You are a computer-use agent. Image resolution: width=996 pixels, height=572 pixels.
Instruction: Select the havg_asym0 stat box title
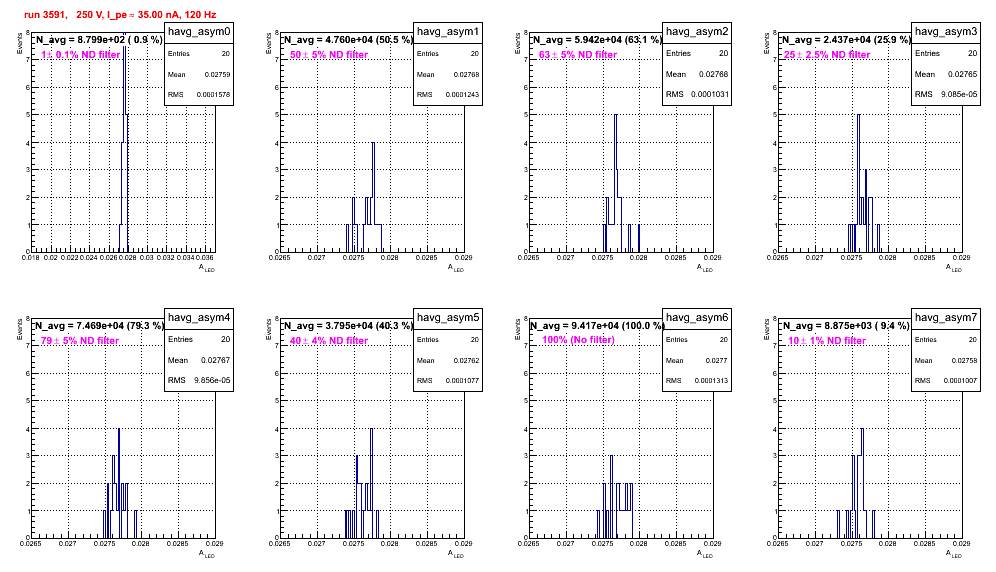(199, 31)
